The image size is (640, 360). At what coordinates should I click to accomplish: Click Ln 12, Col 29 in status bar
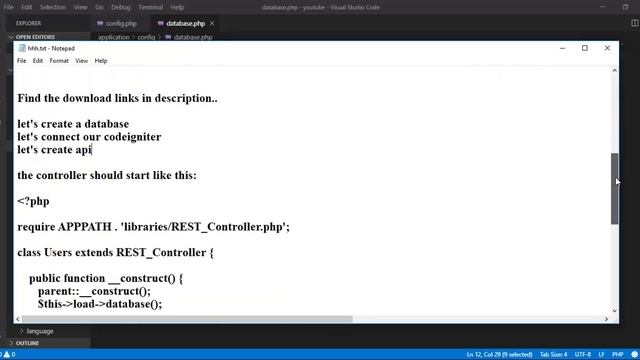[499, 354]
